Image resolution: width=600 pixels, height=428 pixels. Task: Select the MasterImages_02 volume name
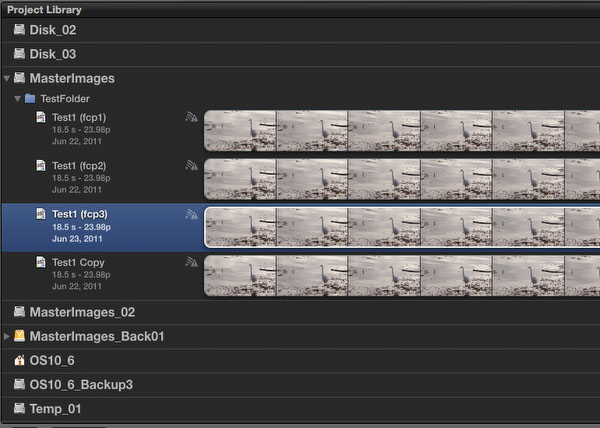point(82,312)
